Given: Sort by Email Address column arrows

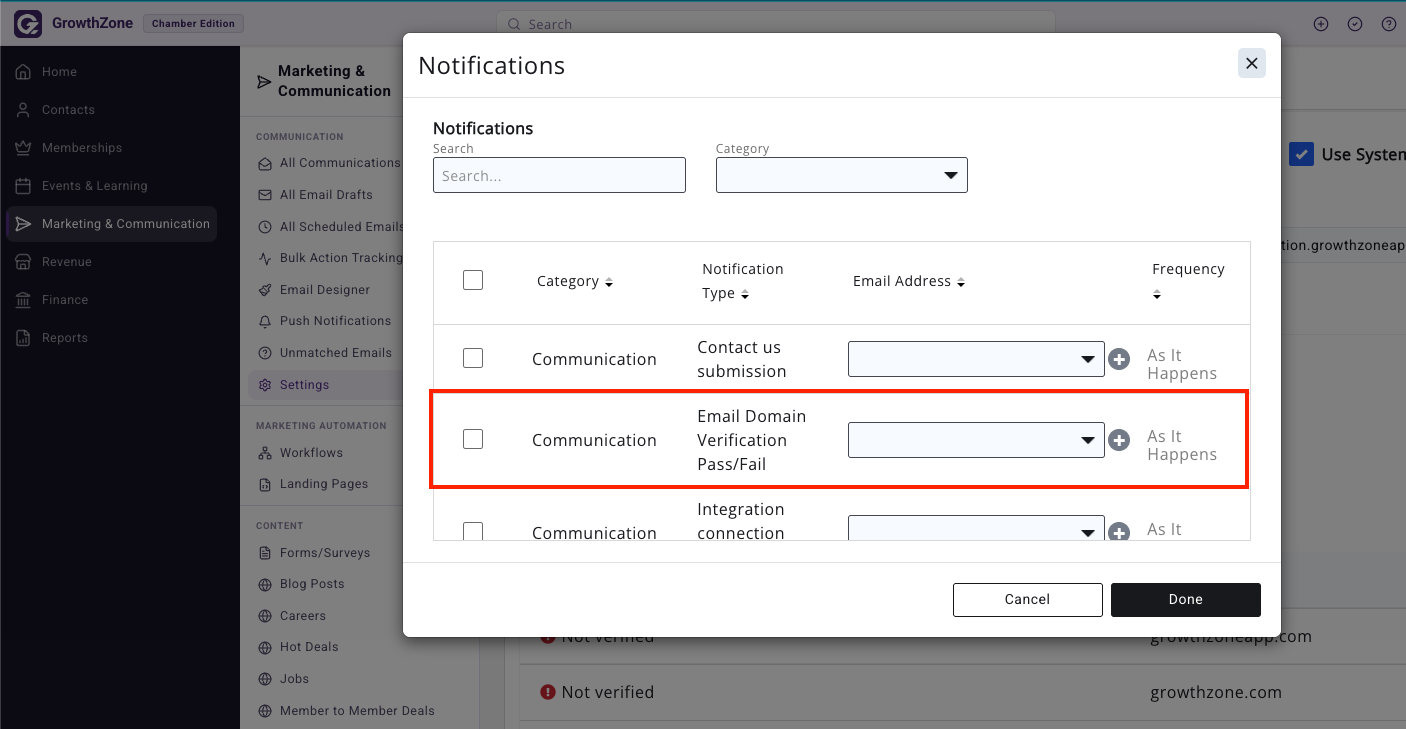Looking at the screenshot, I should point(961,283).
